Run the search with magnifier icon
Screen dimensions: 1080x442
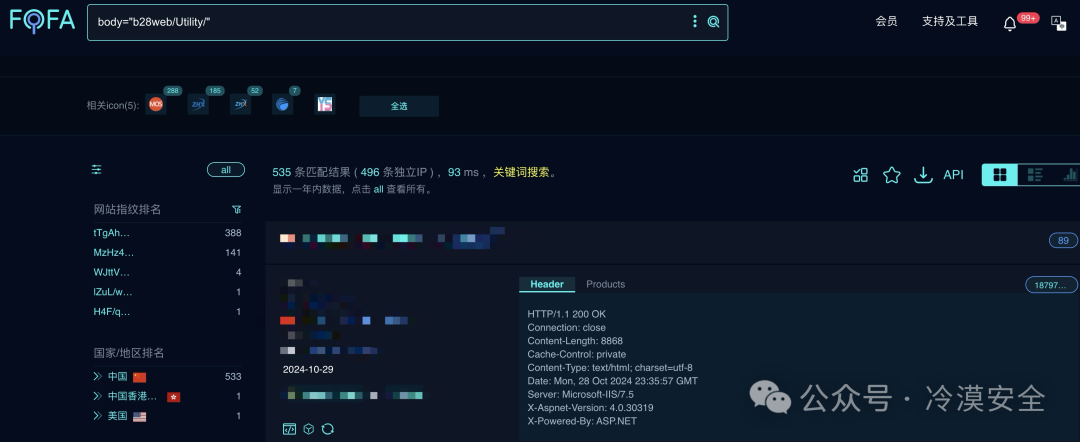click(714, 21)
